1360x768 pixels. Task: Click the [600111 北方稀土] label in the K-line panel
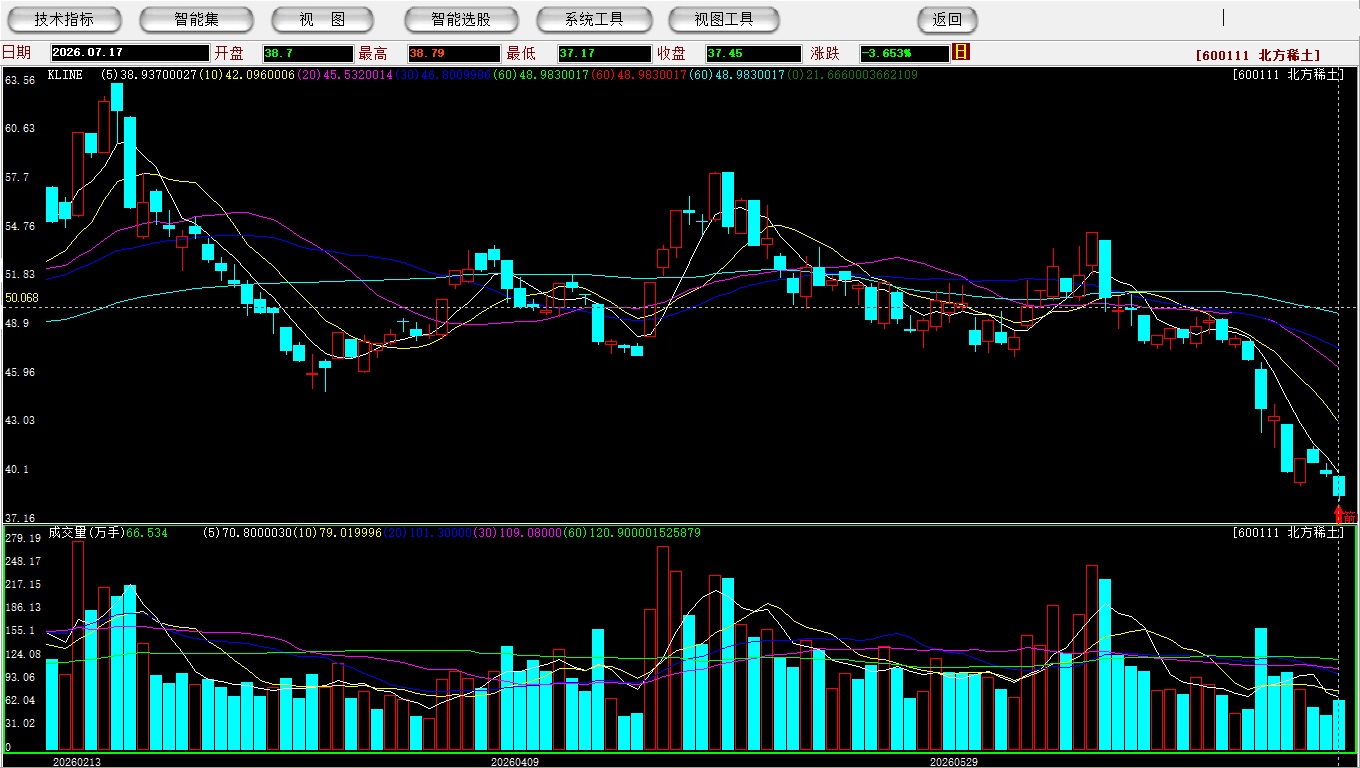tap(1287, 75)
